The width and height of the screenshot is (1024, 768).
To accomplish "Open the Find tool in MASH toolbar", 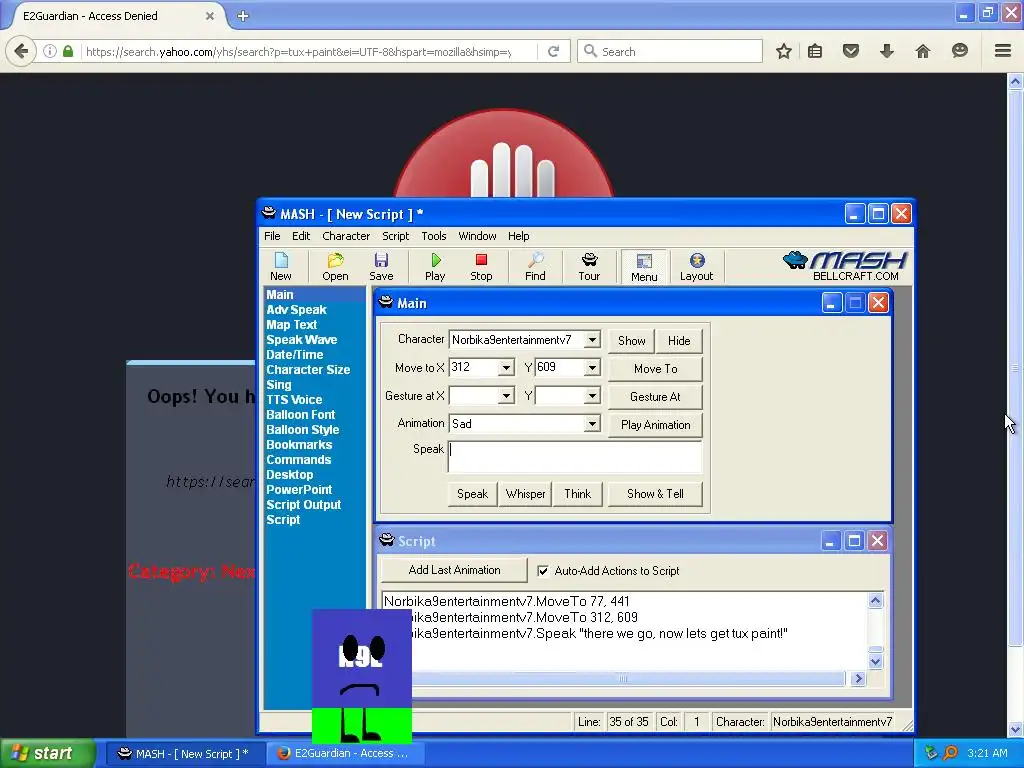I will pos(535,266).
